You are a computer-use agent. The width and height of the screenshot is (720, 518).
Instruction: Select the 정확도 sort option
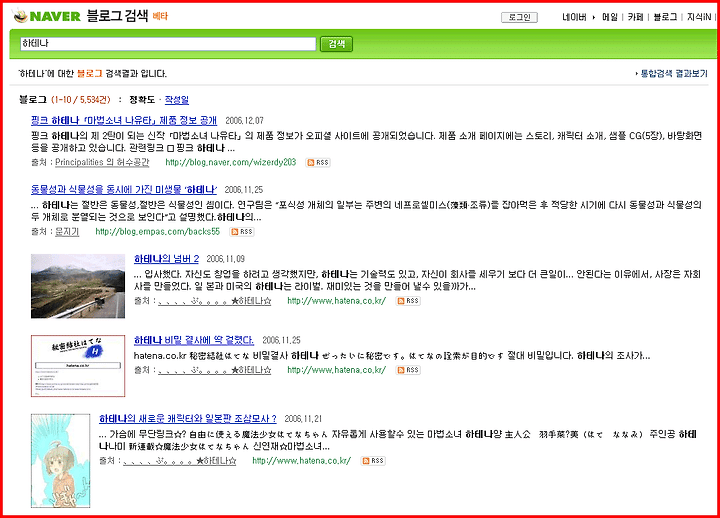(x=142, y=100)
